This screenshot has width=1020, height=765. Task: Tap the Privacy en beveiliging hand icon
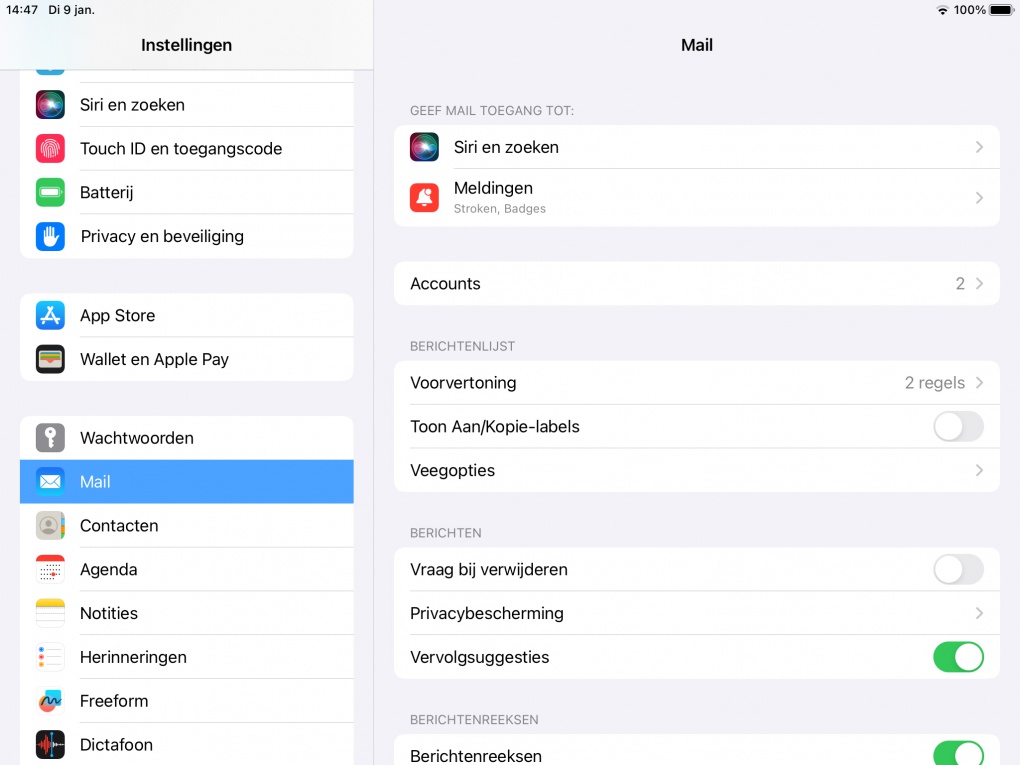[x=50, y=236]
